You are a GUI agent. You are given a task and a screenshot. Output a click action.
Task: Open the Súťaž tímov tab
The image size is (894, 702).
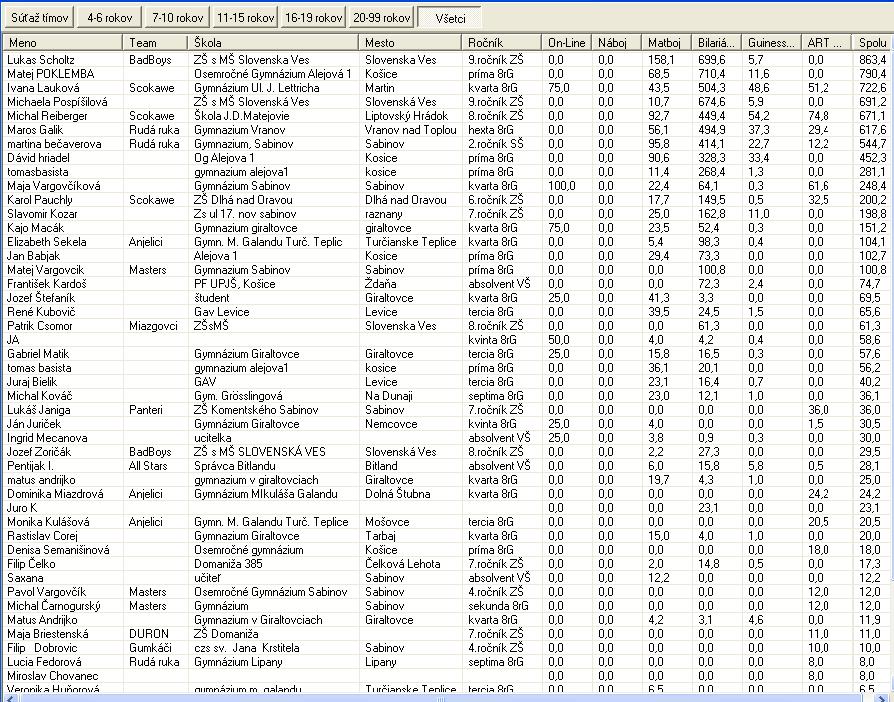39,18
